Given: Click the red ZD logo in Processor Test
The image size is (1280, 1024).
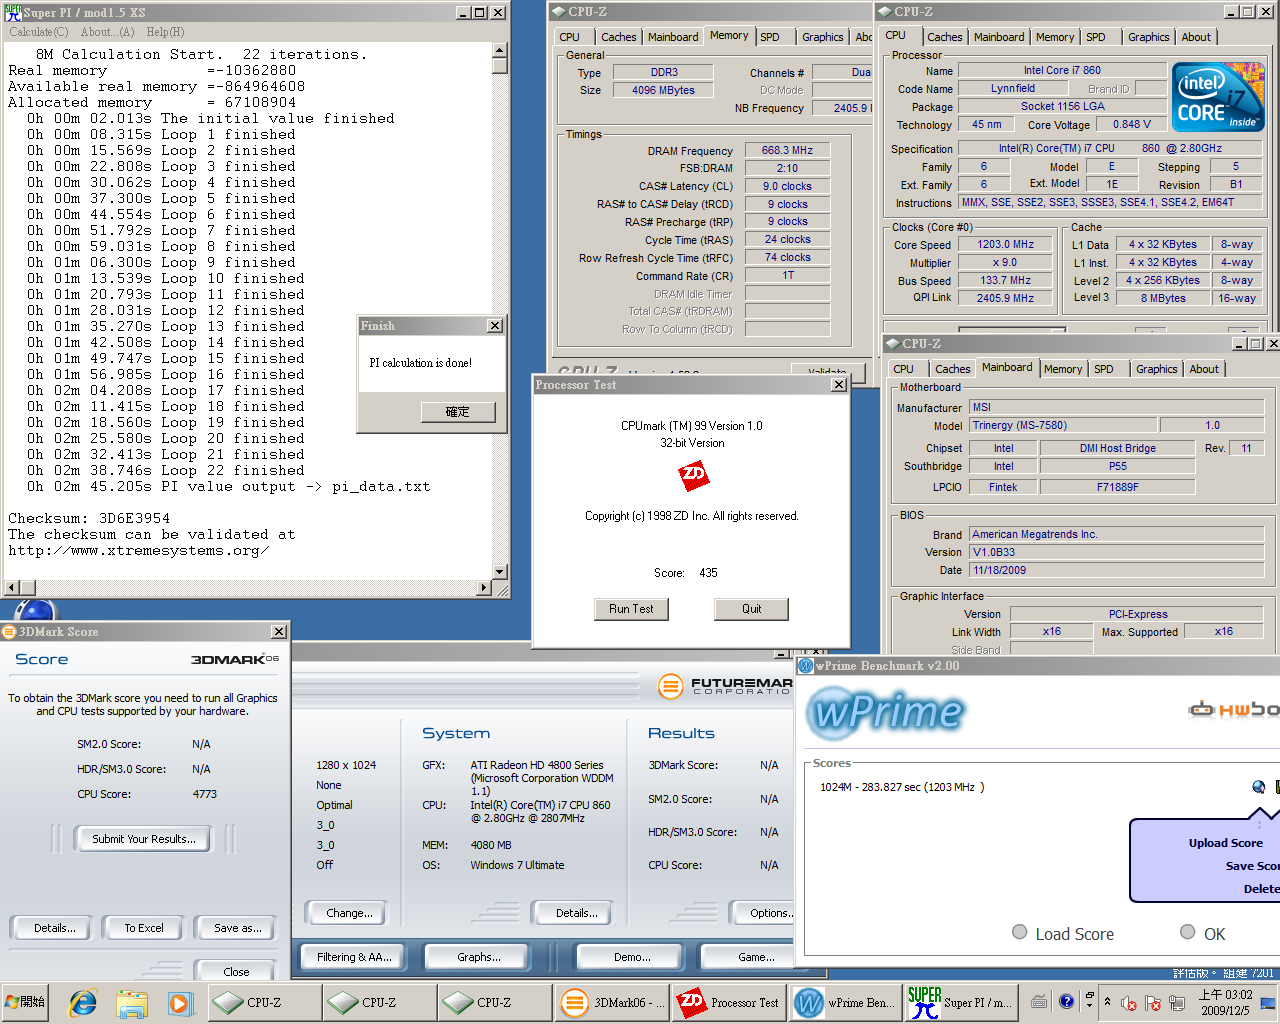Looking at the screenshot, I should (x=693, y=474).
